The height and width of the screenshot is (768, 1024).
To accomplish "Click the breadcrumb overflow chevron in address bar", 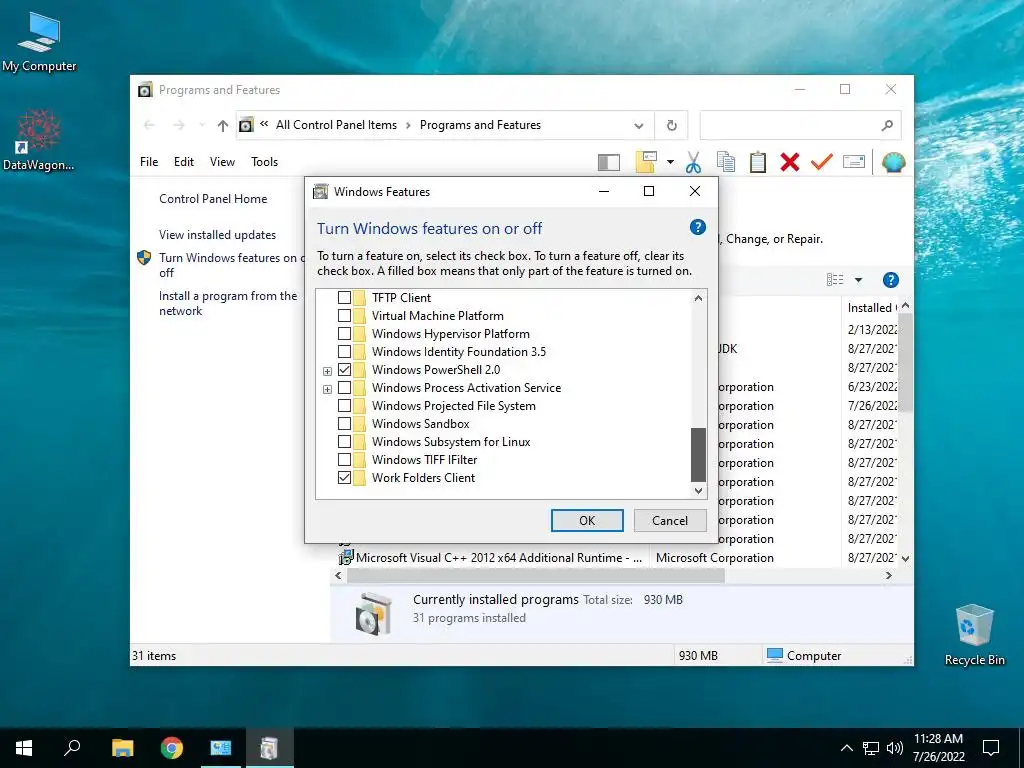I will pos(264,124).
